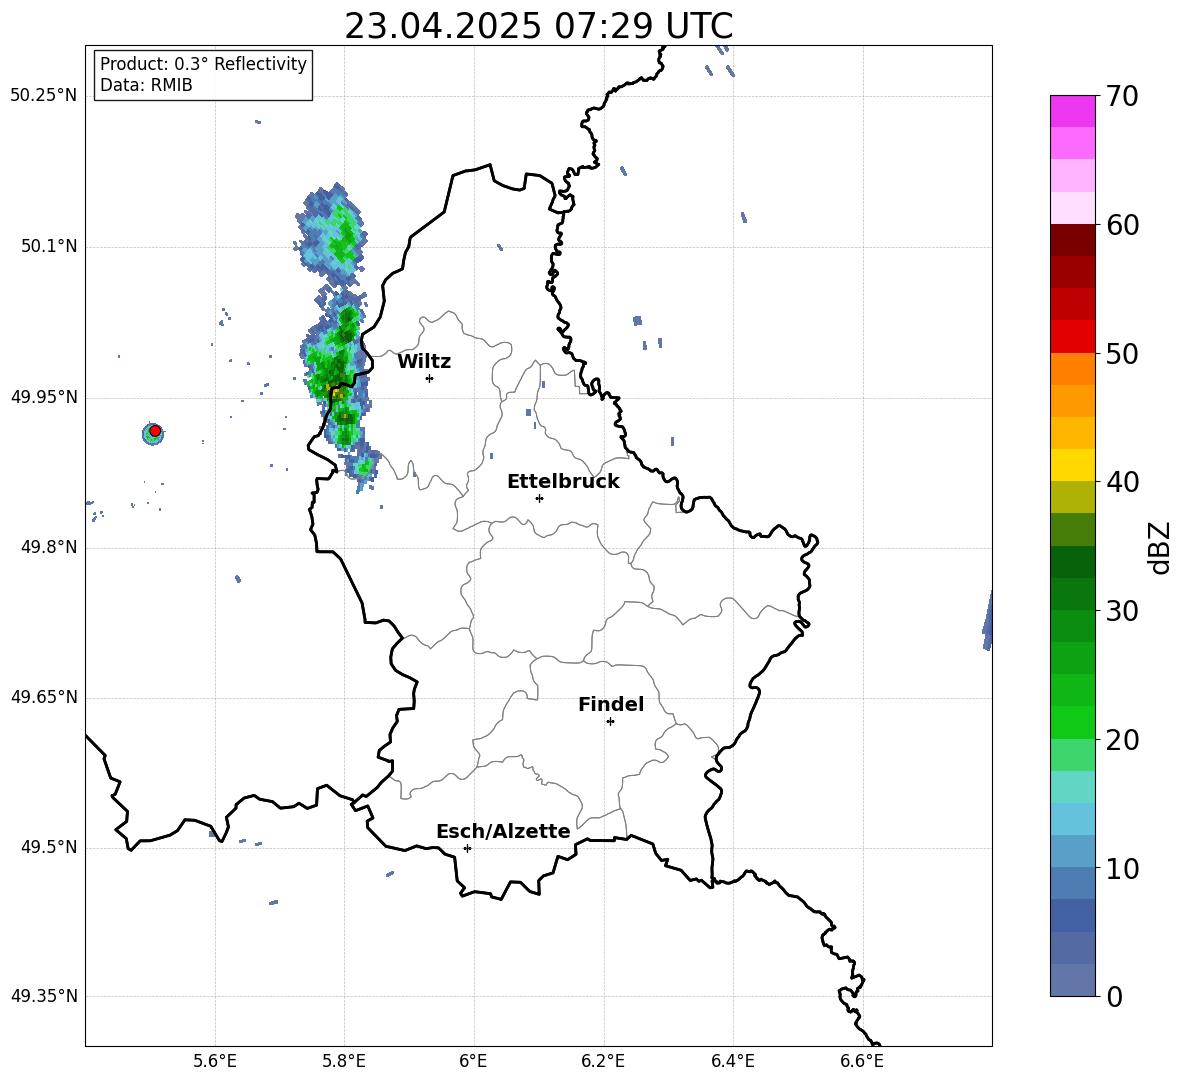Click the 49.65°N latitude tick label
1184x1081 pixels.
[44, 697]
